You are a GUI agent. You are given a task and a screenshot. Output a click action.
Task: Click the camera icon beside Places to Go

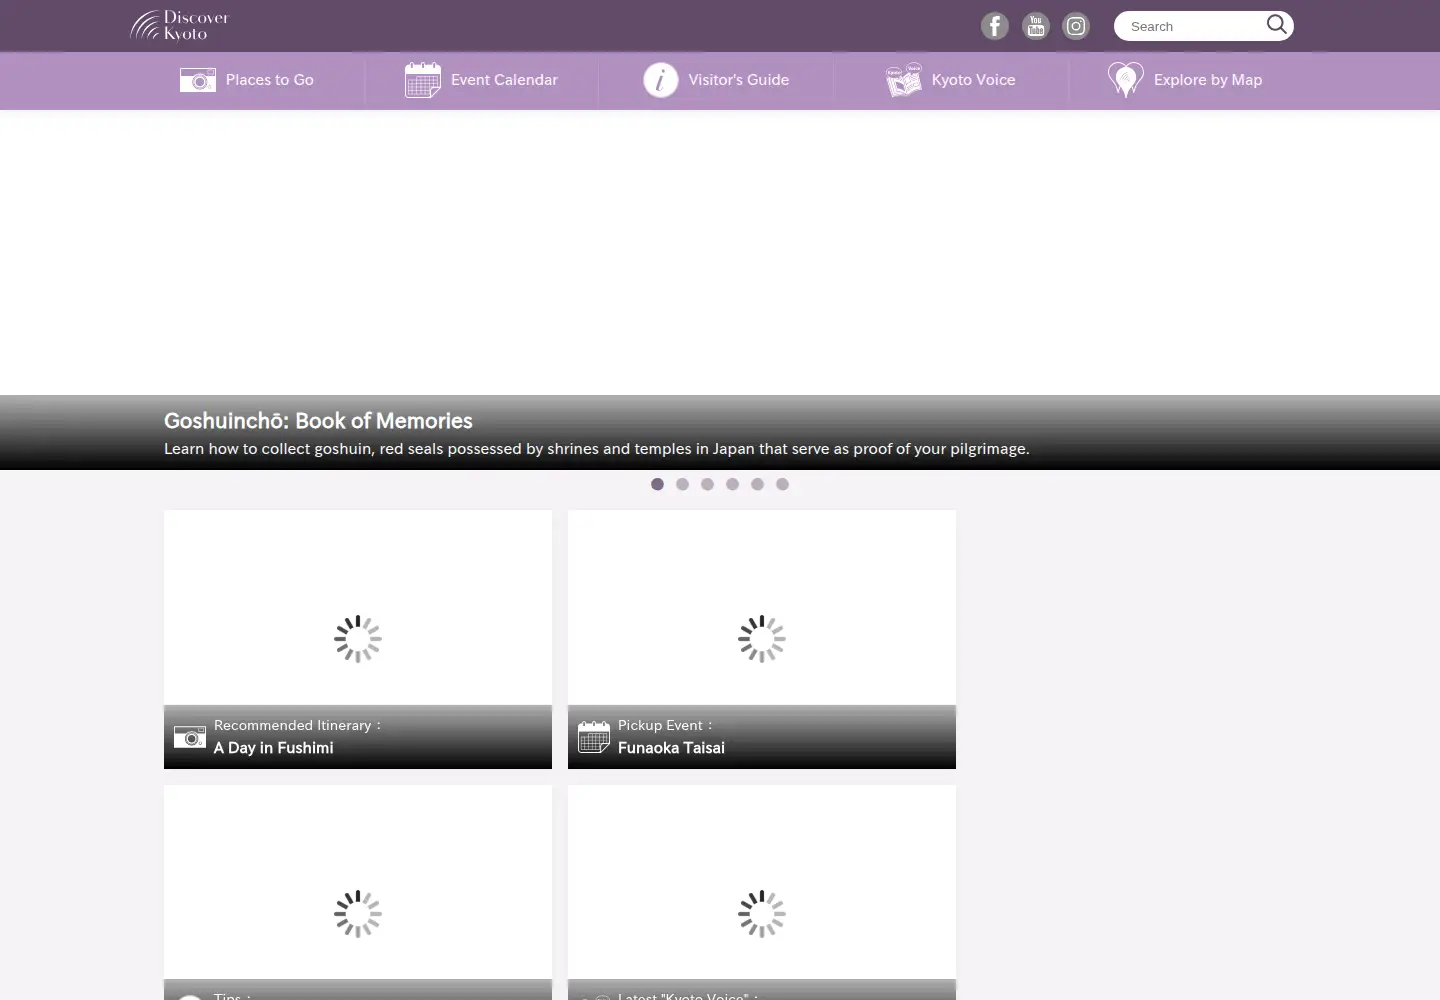198,80
